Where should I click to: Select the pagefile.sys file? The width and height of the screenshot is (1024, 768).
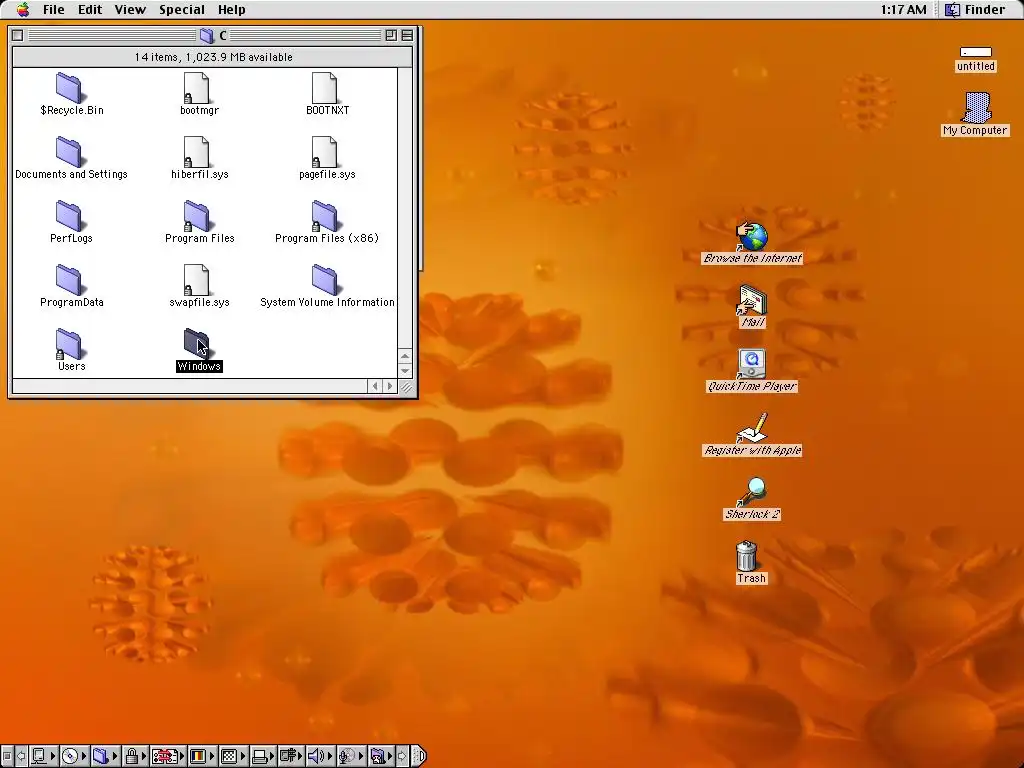(327, 158)
